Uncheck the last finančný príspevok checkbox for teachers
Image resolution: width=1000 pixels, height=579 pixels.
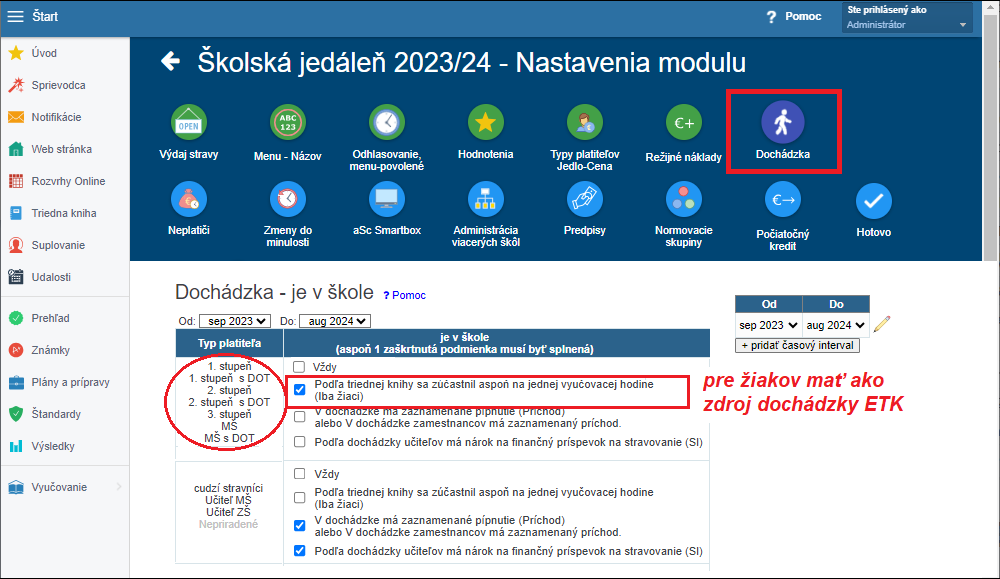(x=298, y=551)
